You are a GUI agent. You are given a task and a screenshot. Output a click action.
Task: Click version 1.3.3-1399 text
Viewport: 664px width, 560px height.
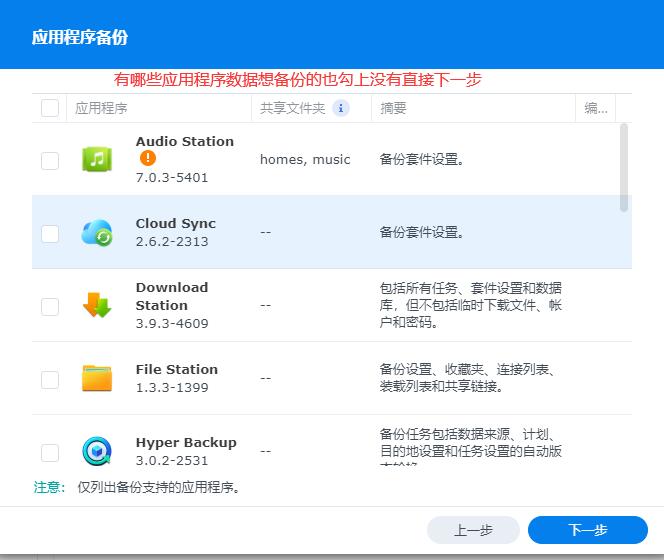[172, 388]
